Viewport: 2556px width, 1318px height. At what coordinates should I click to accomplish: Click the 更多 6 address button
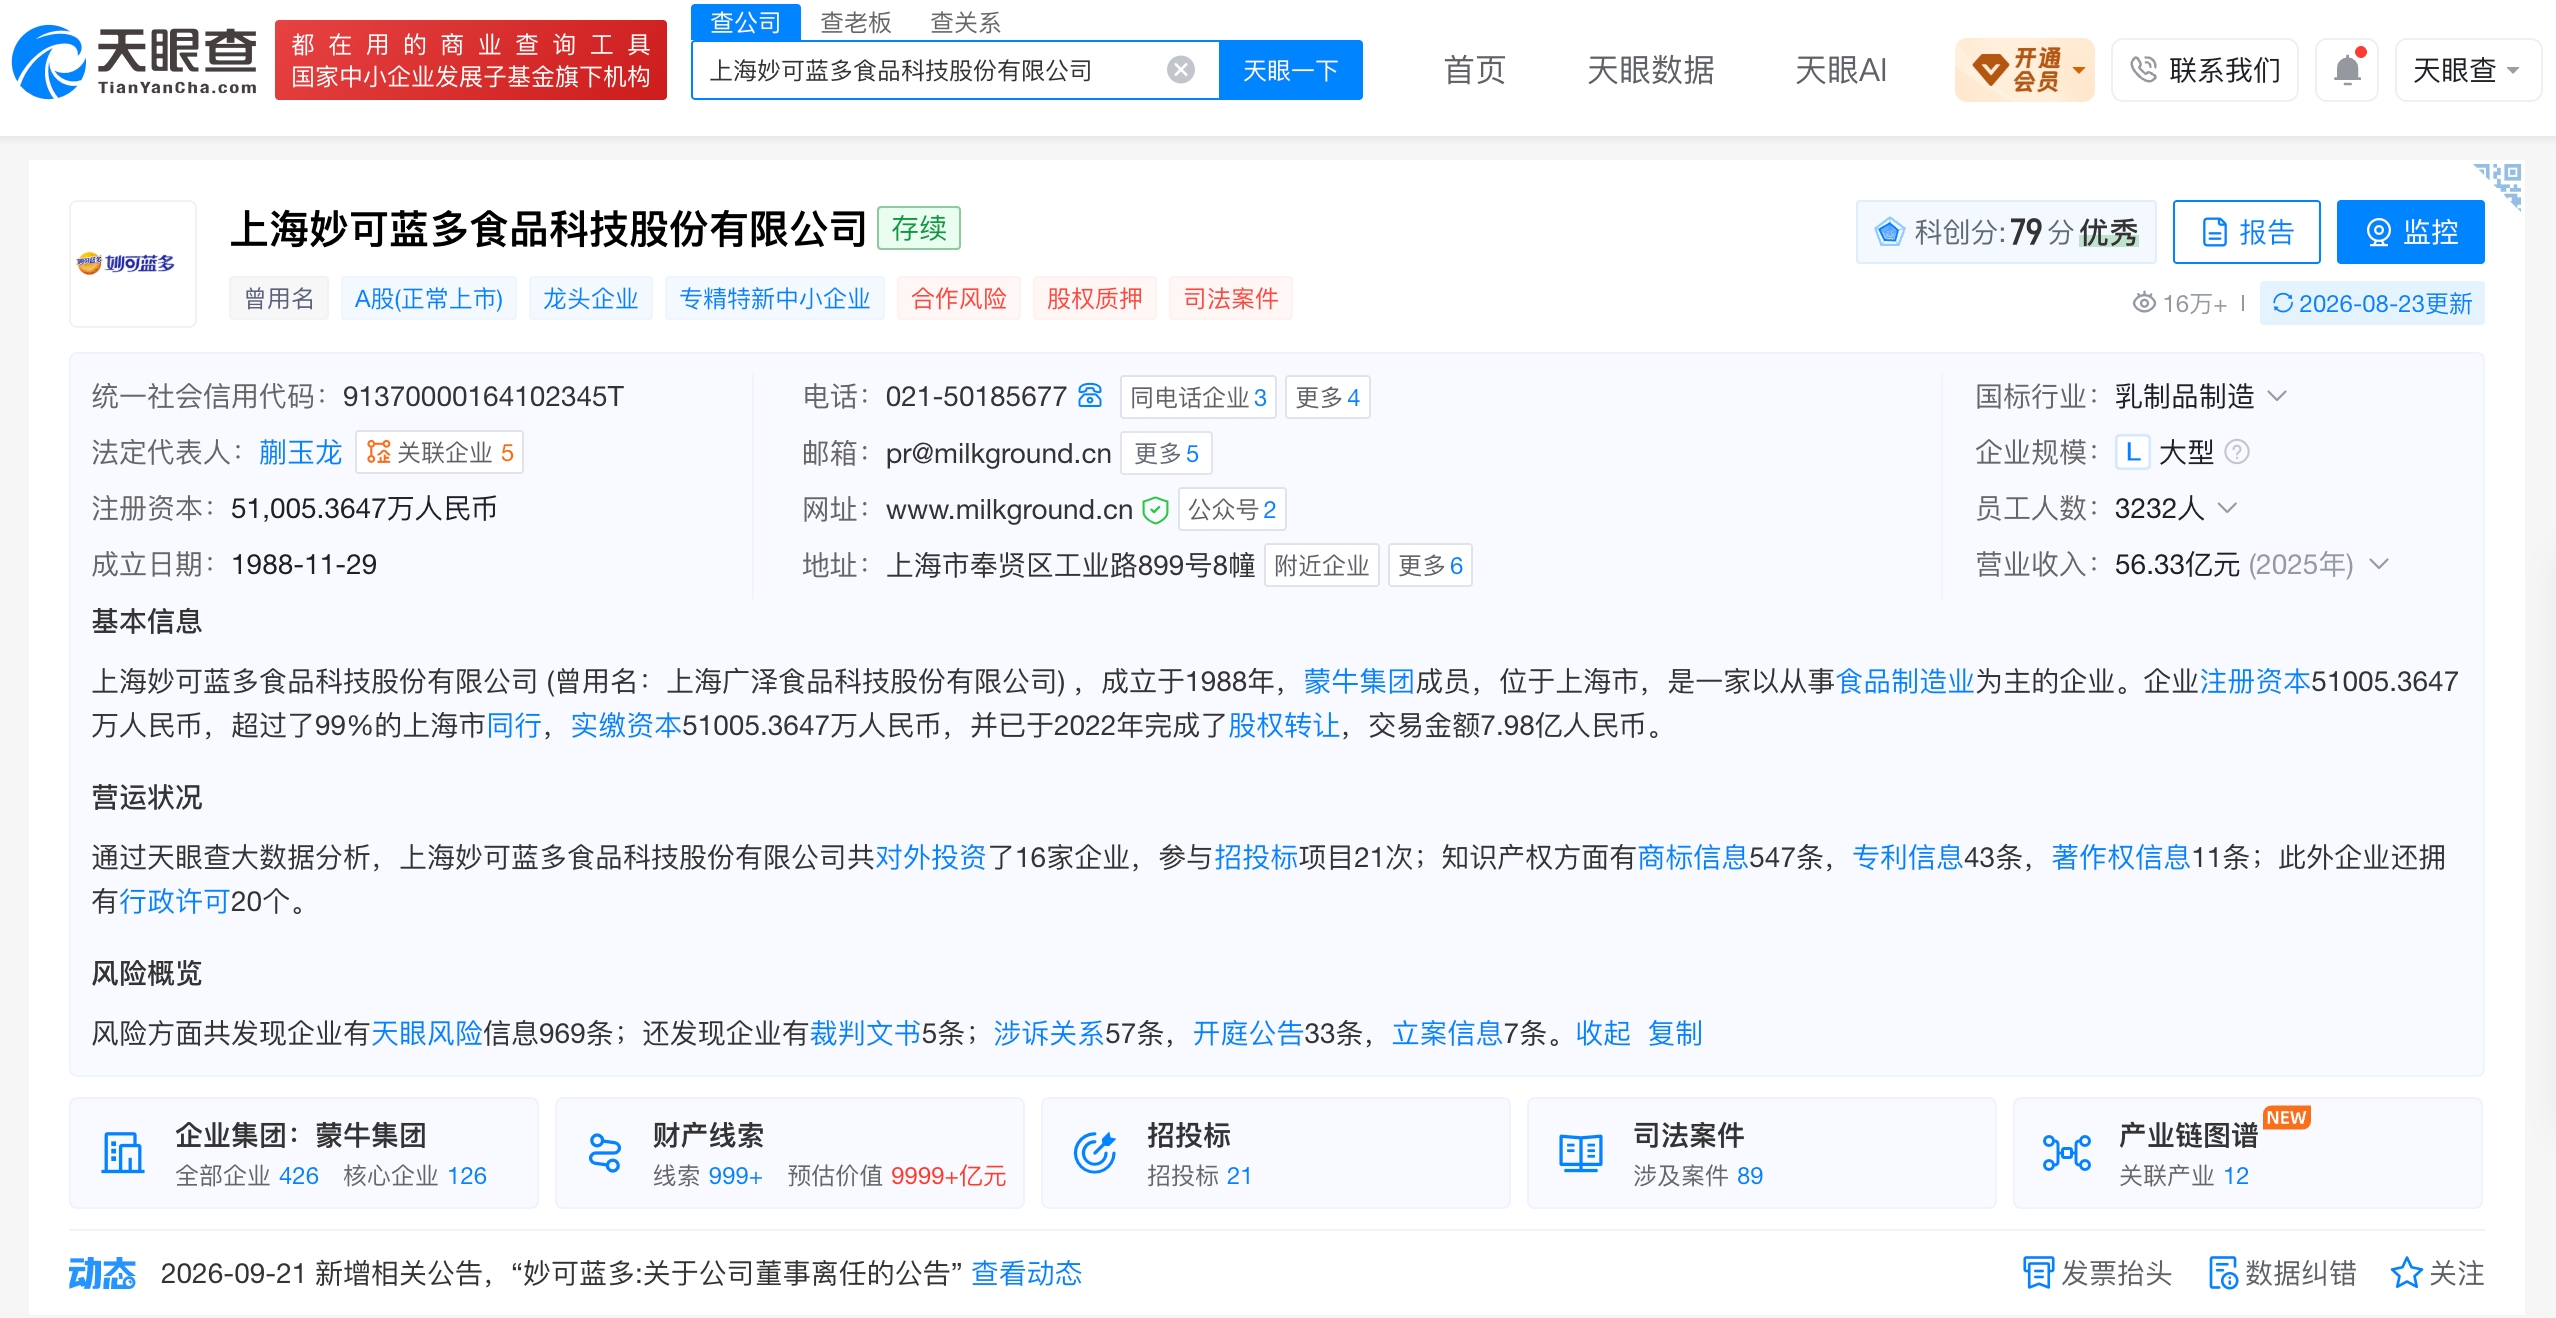[x=1430, y=565]
